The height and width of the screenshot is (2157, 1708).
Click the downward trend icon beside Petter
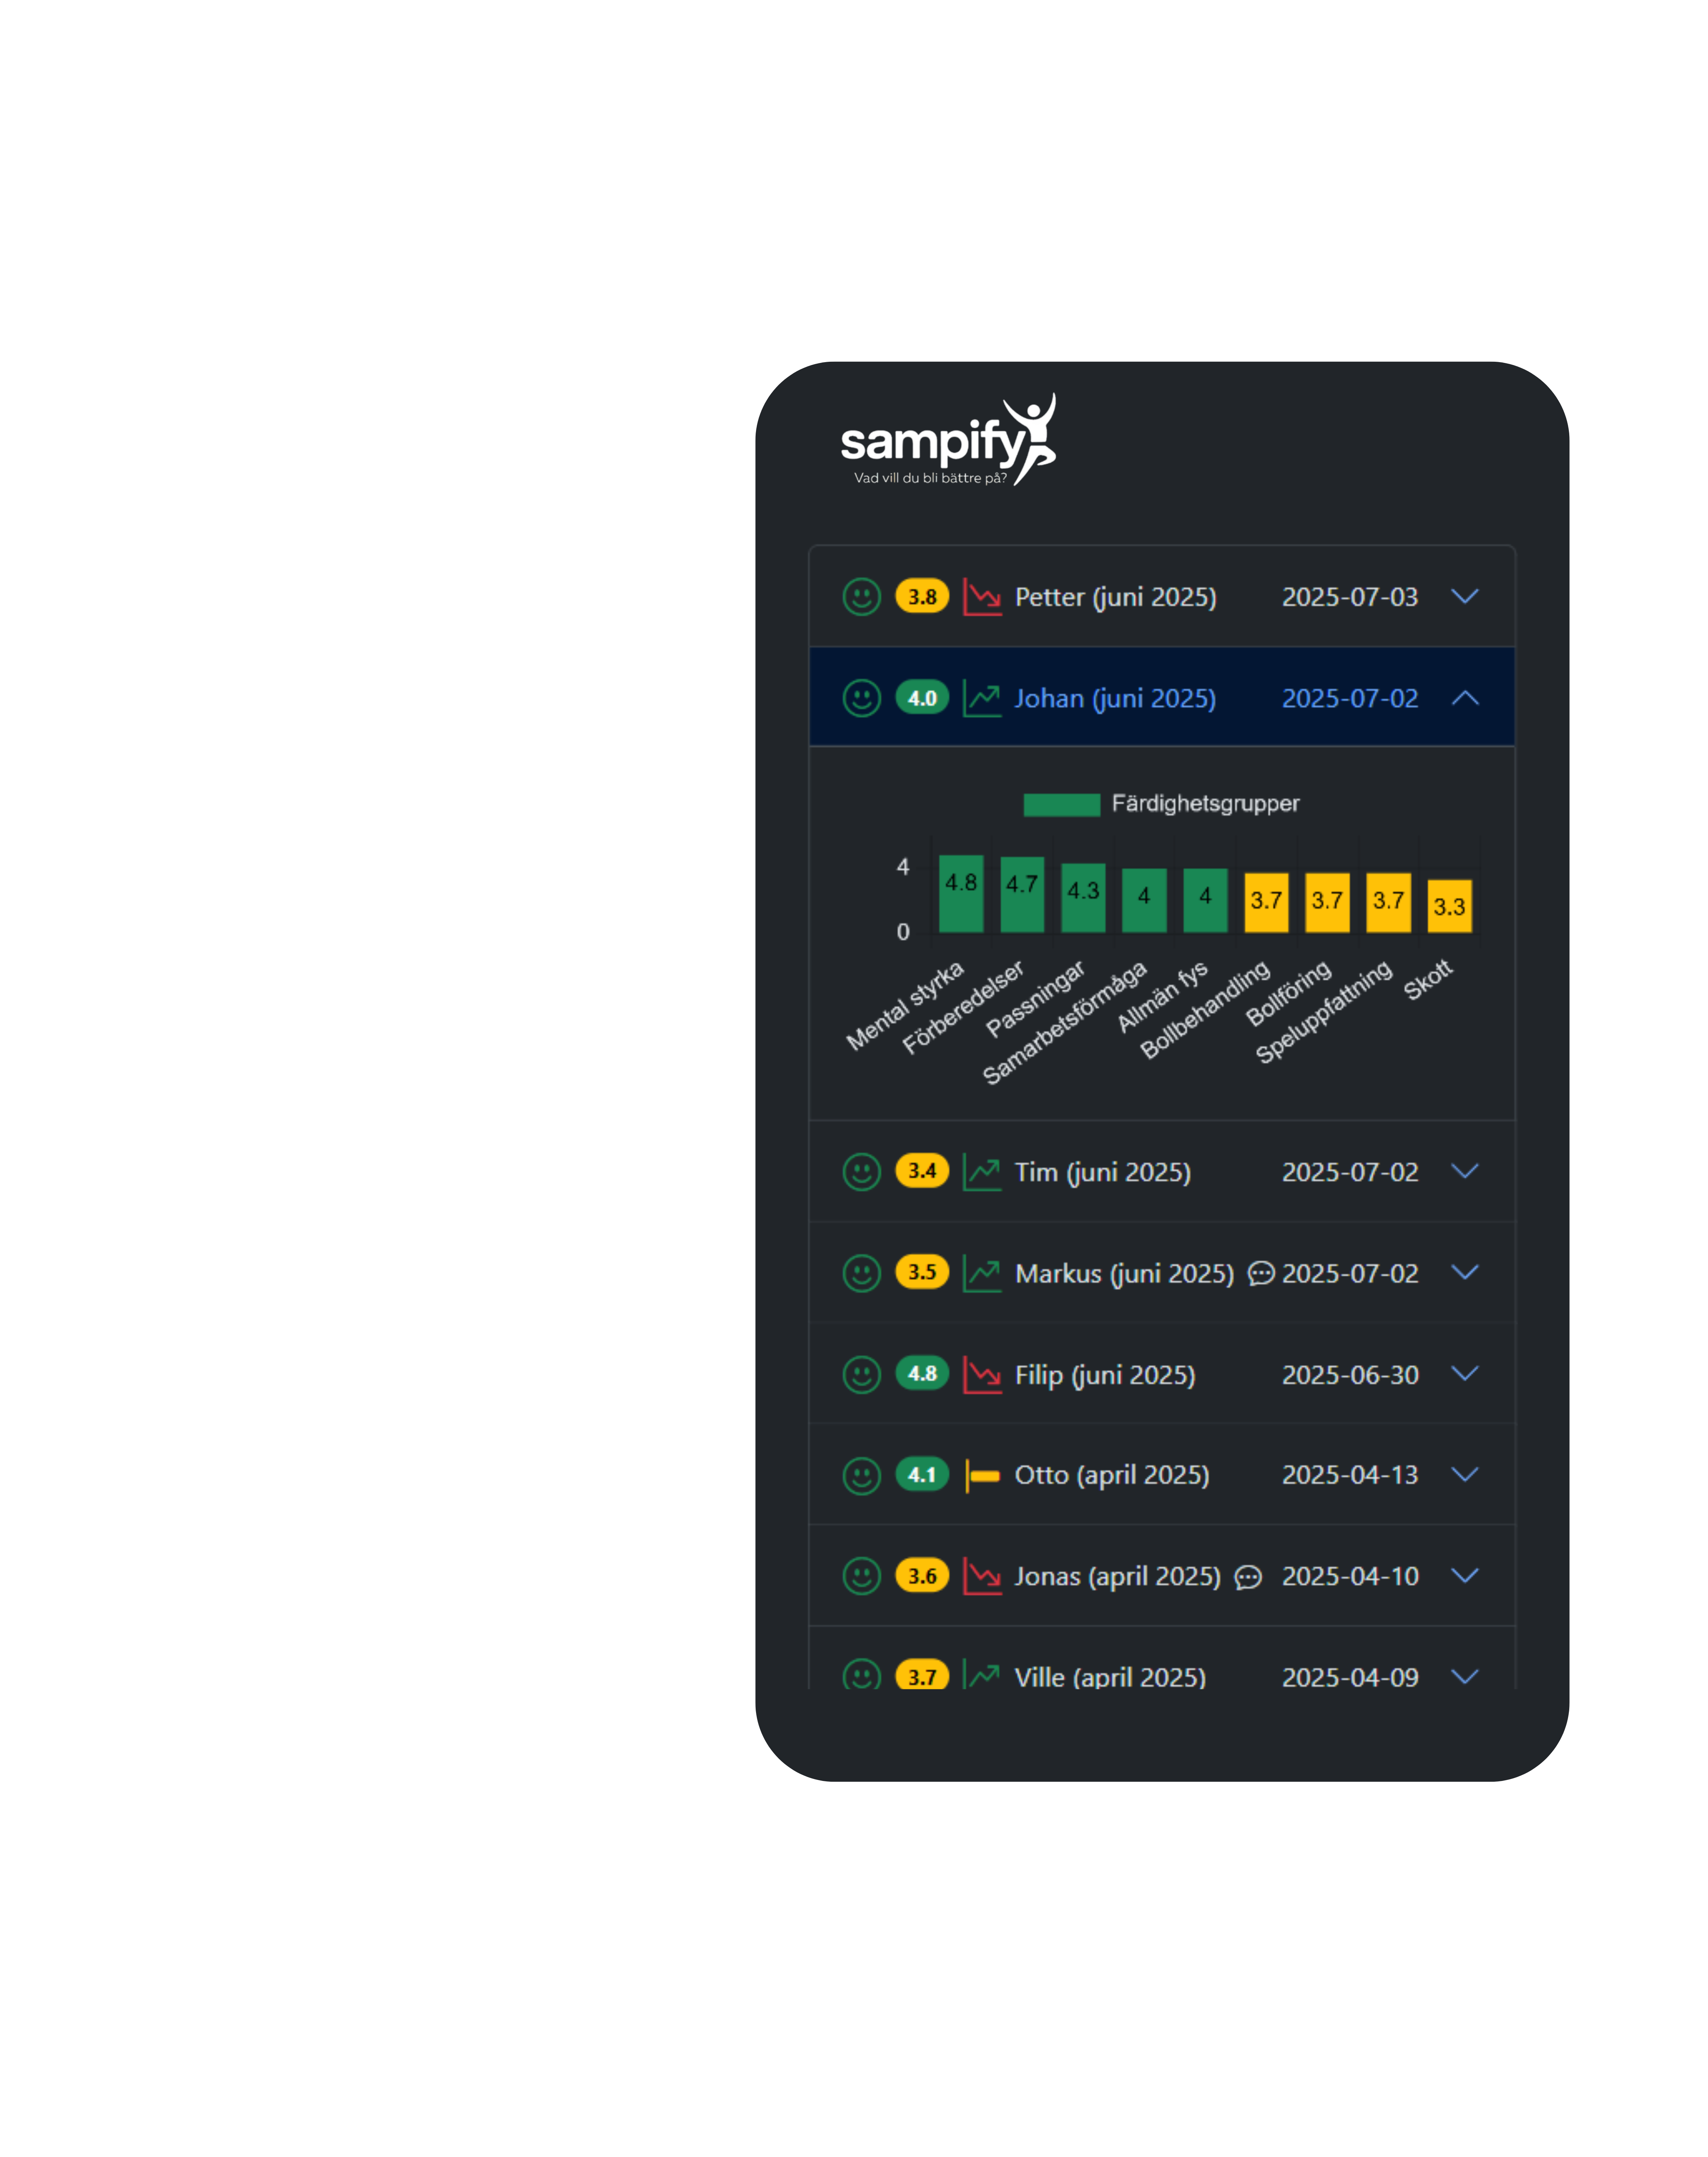tap(982, 597)
